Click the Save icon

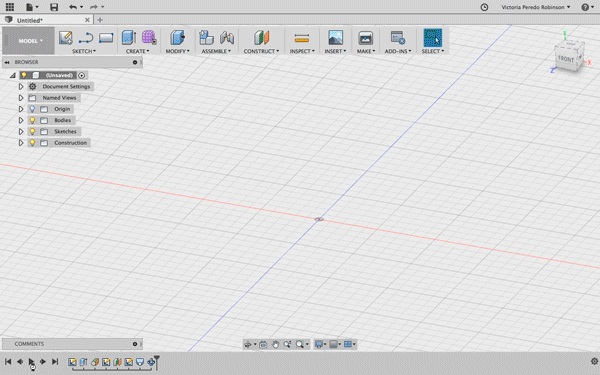(x=54, y=7)
